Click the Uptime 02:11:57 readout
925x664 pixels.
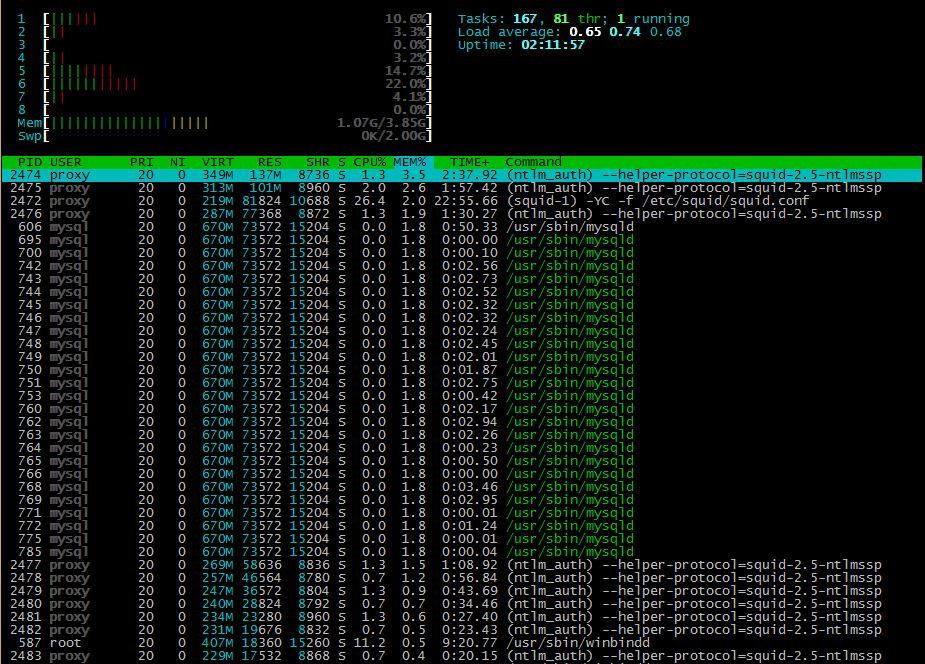521,45
